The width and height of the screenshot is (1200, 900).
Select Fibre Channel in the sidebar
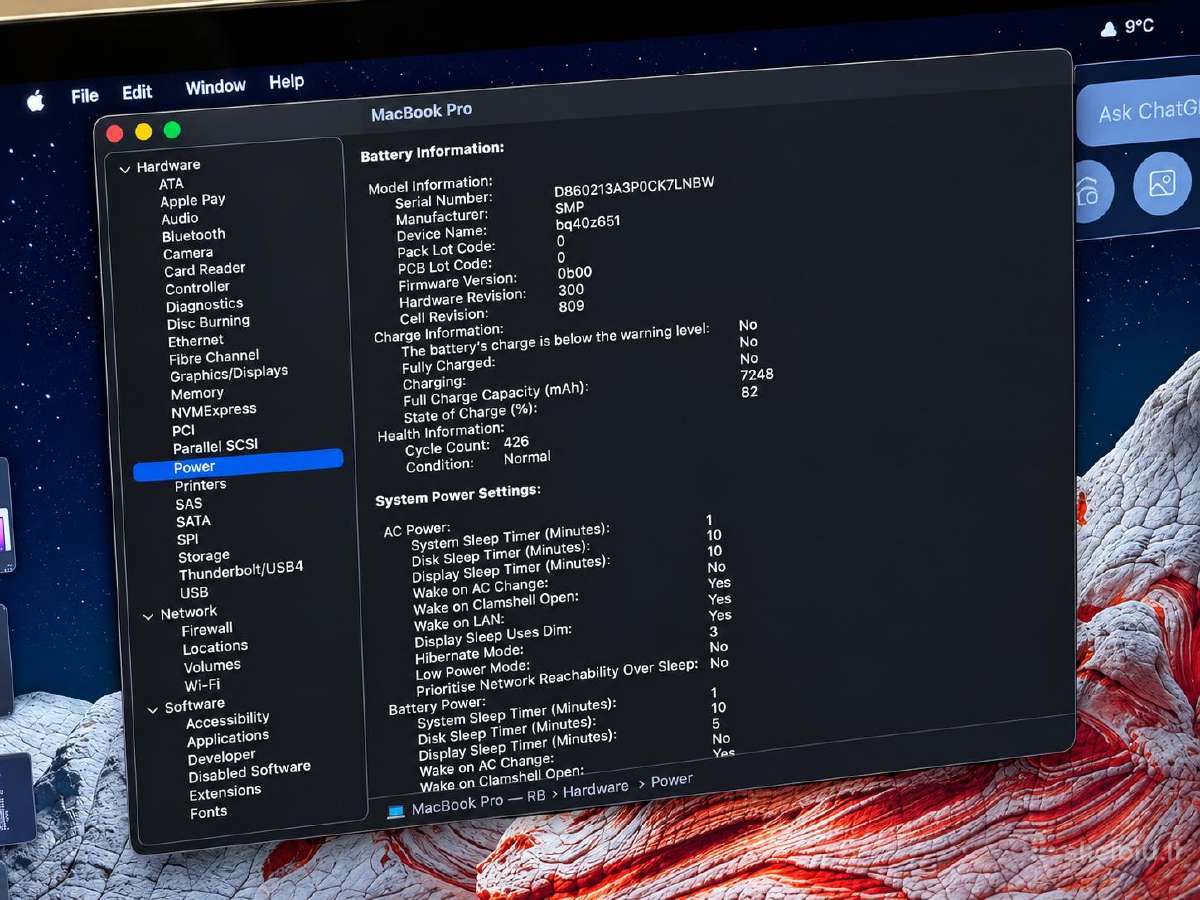coord(214,356)
